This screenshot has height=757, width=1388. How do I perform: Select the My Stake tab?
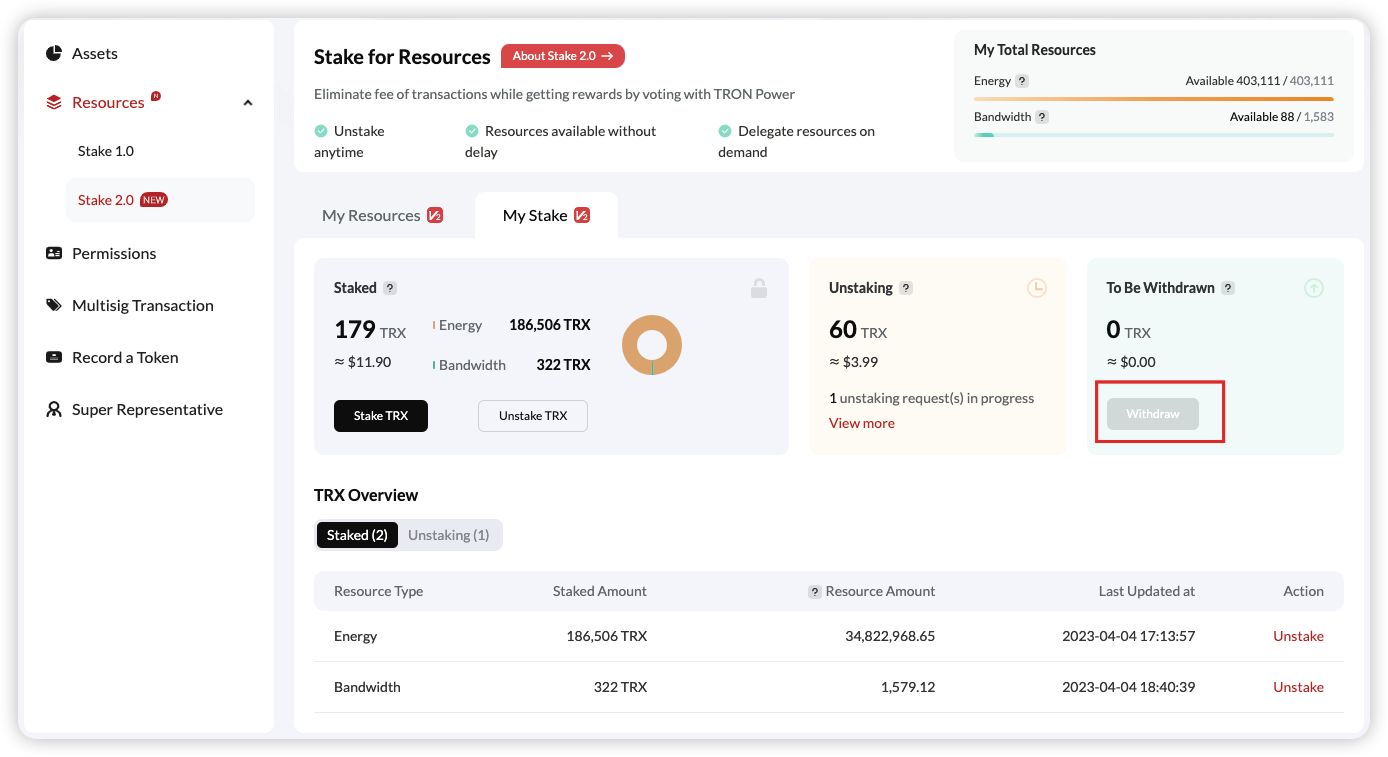pos(546,215)
